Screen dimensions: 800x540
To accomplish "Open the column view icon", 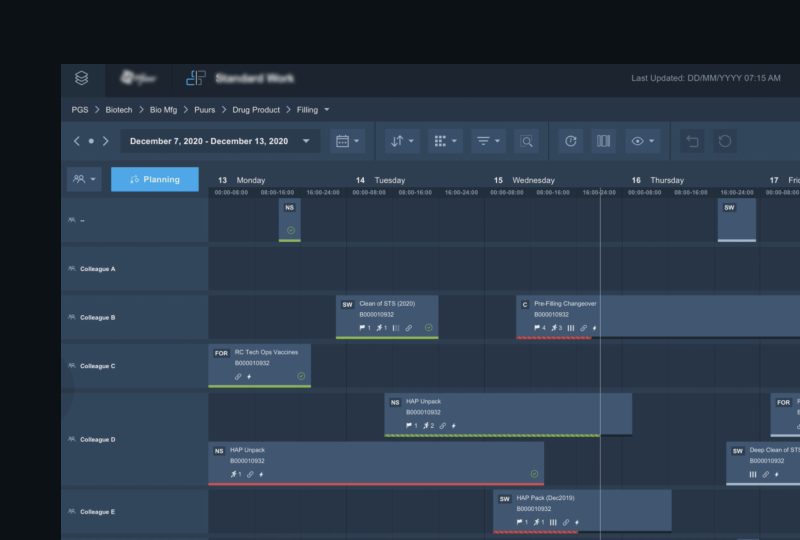I will coord(603,141).
